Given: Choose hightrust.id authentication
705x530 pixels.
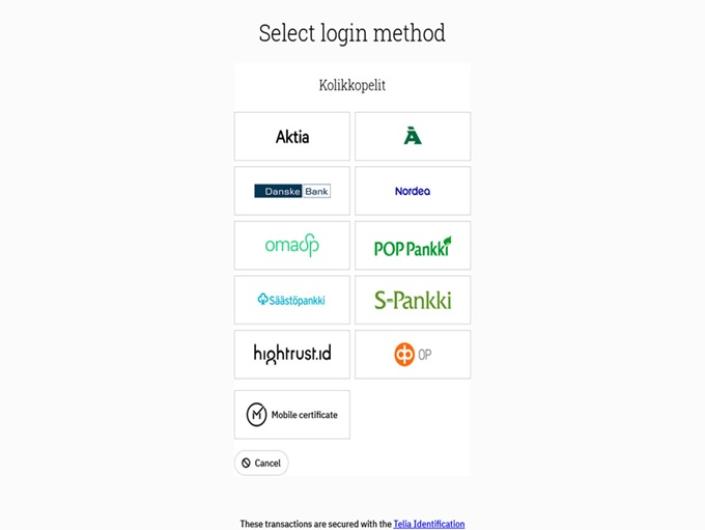Looking at the screenshot, I should coord(292,354).
